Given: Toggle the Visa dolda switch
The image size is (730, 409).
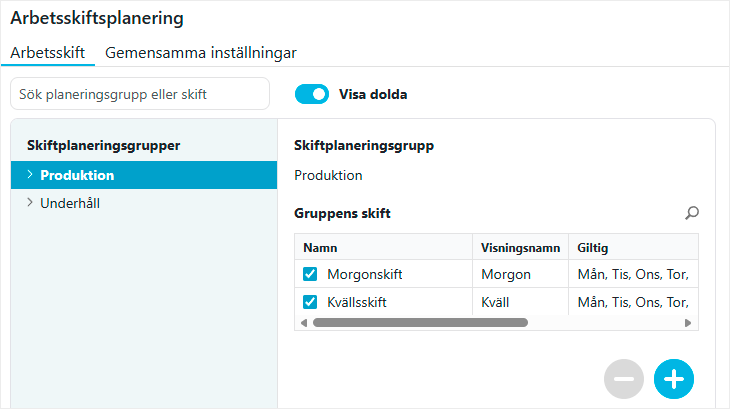Looking at the screenshot, I should [312, 94].
